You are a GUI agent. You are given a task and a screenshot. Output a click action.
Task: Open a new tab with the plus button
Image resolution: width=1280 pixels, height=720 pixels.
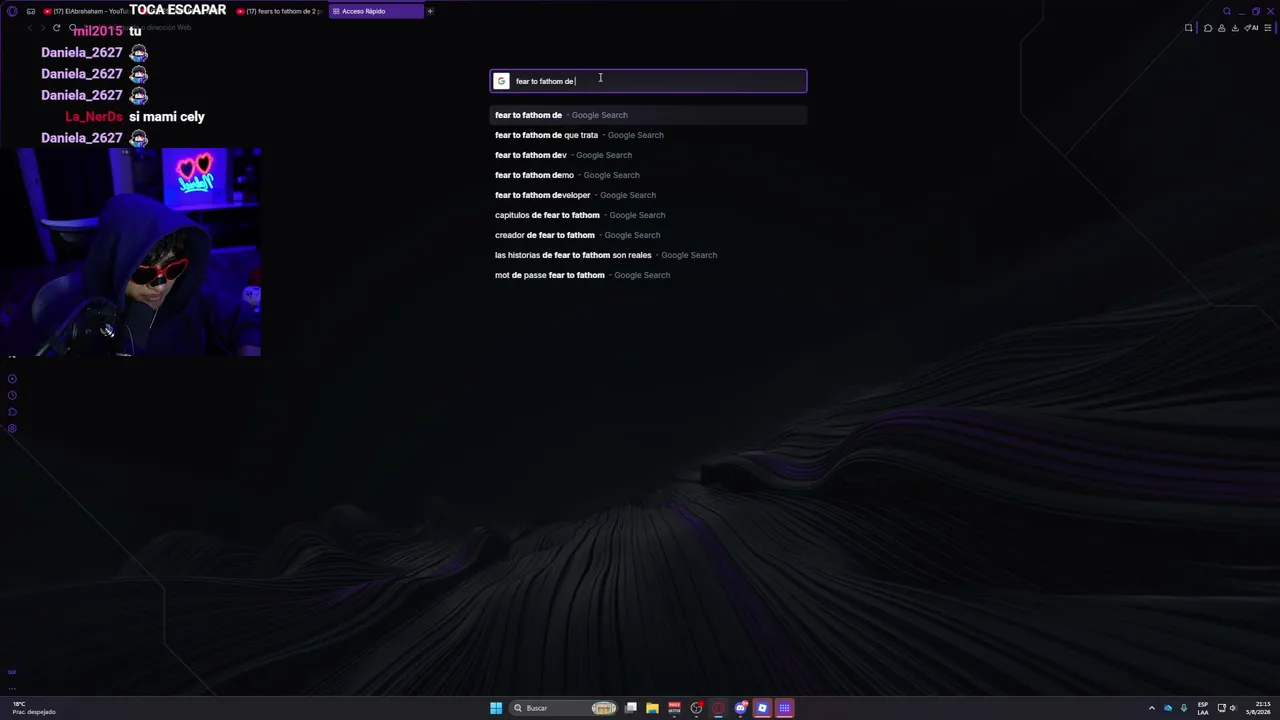(430, 11)
